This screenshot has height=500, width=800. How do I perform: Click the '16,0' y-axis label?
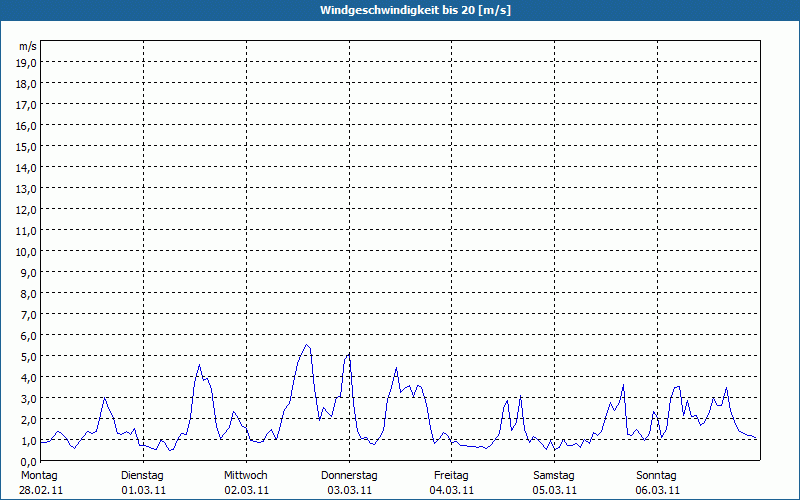27,127
